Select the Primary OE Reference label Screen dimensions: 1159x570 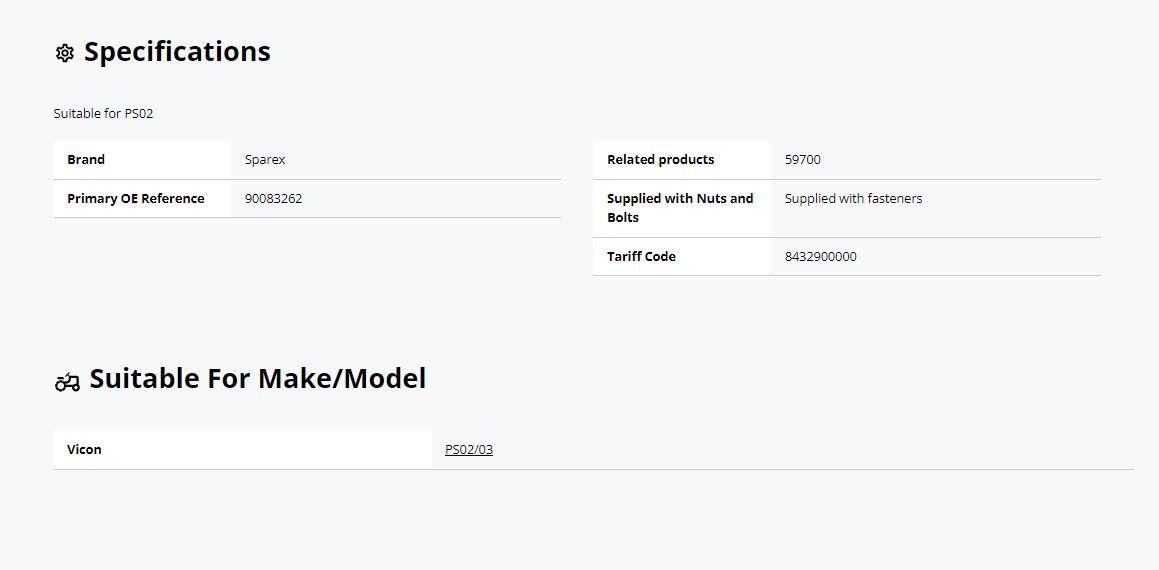tap(135, 199)
